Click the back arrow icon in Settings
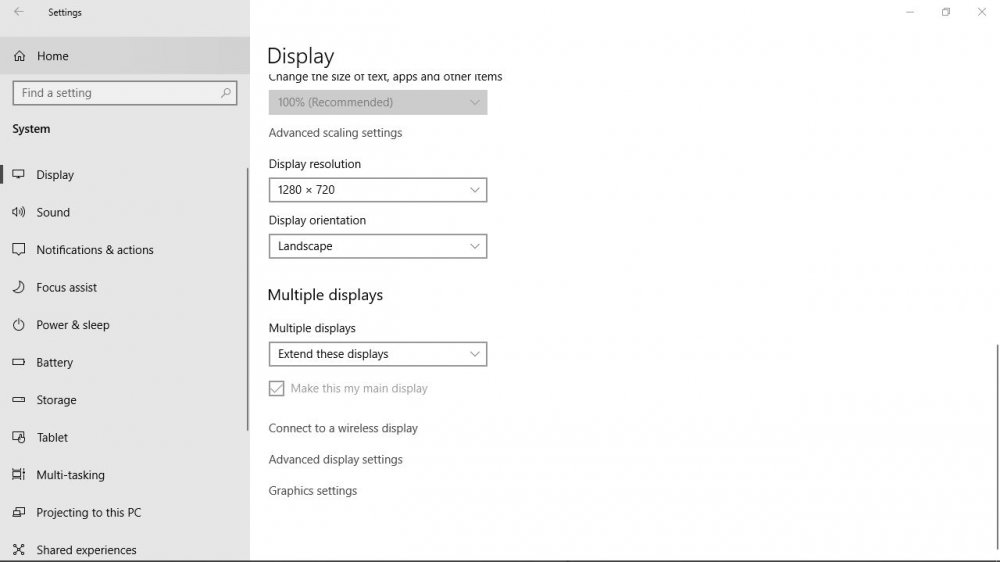 point(19,13)
